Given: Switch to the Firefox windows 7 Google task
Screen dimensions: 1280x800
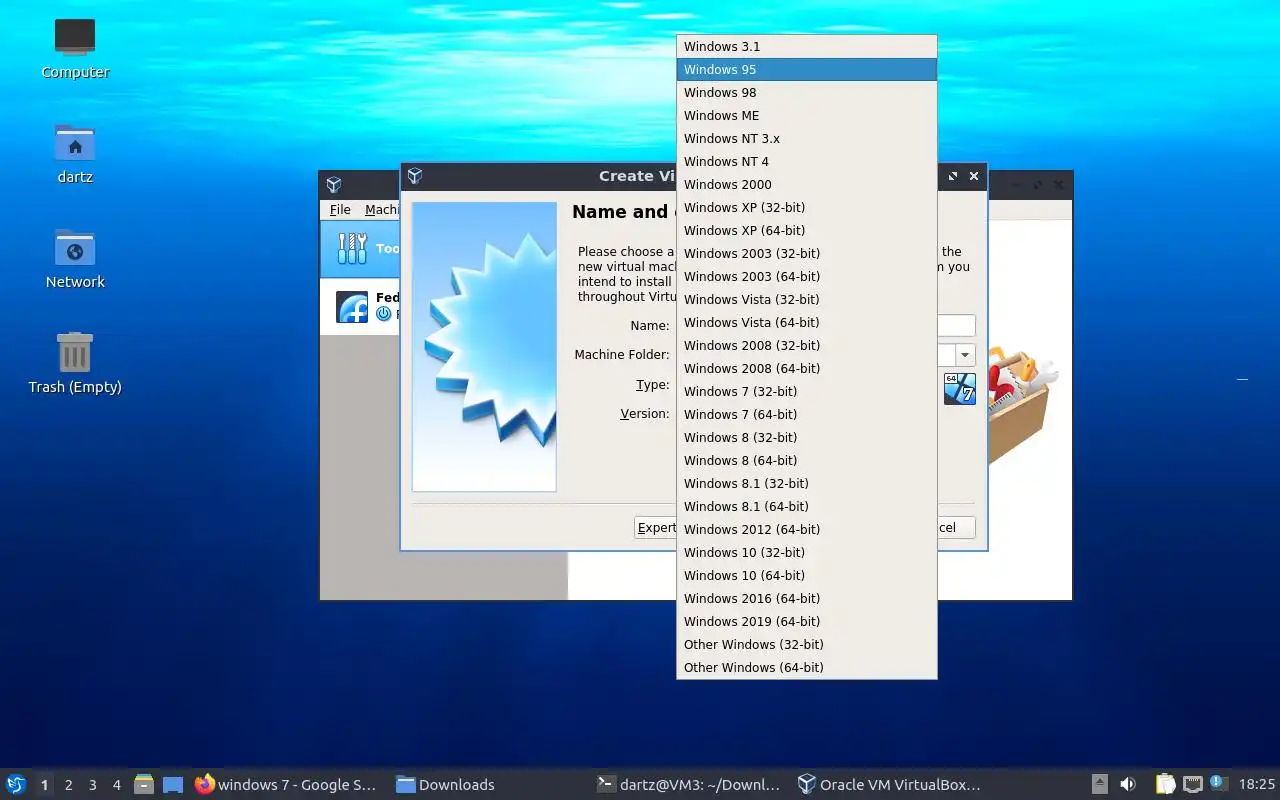Looking at the screenshot, I should [286, 784].
